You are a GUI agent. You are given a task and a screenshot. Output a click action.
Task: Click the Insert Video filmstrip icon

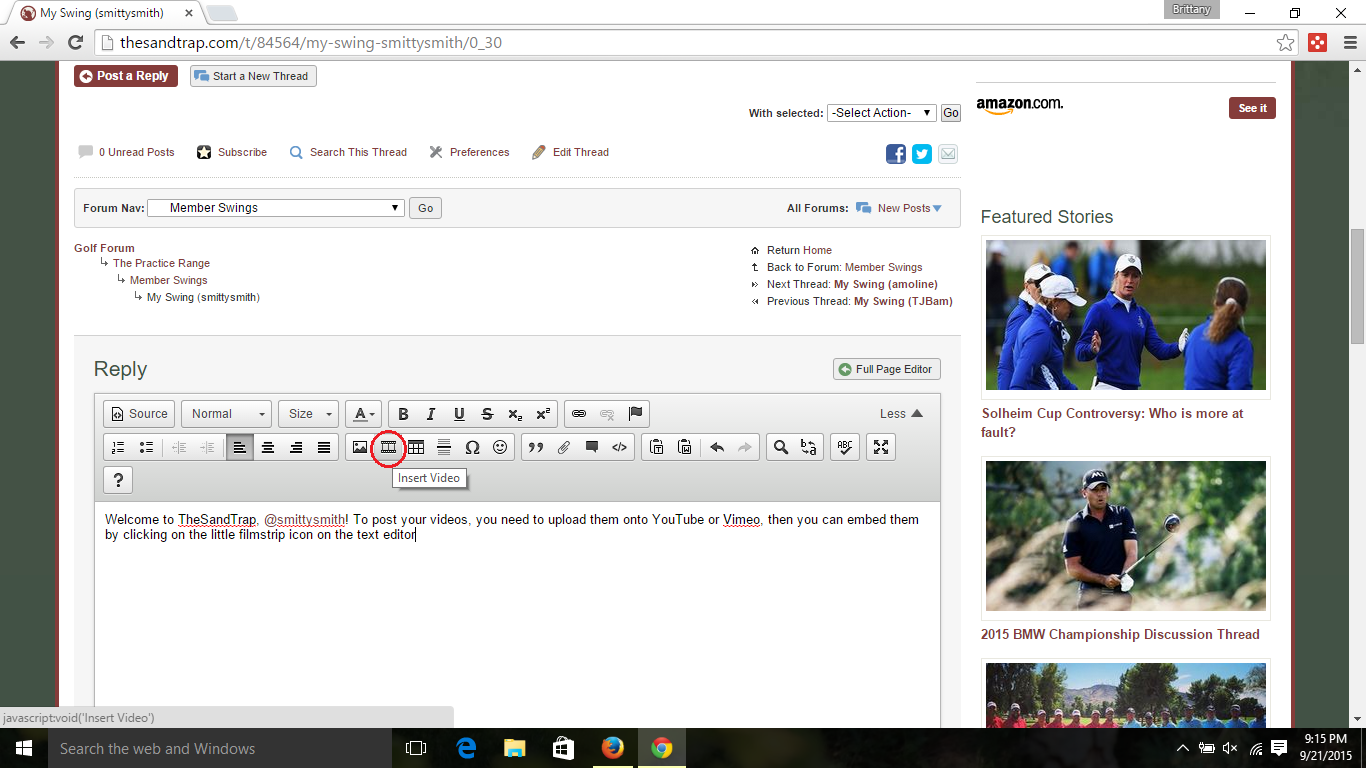388,448
